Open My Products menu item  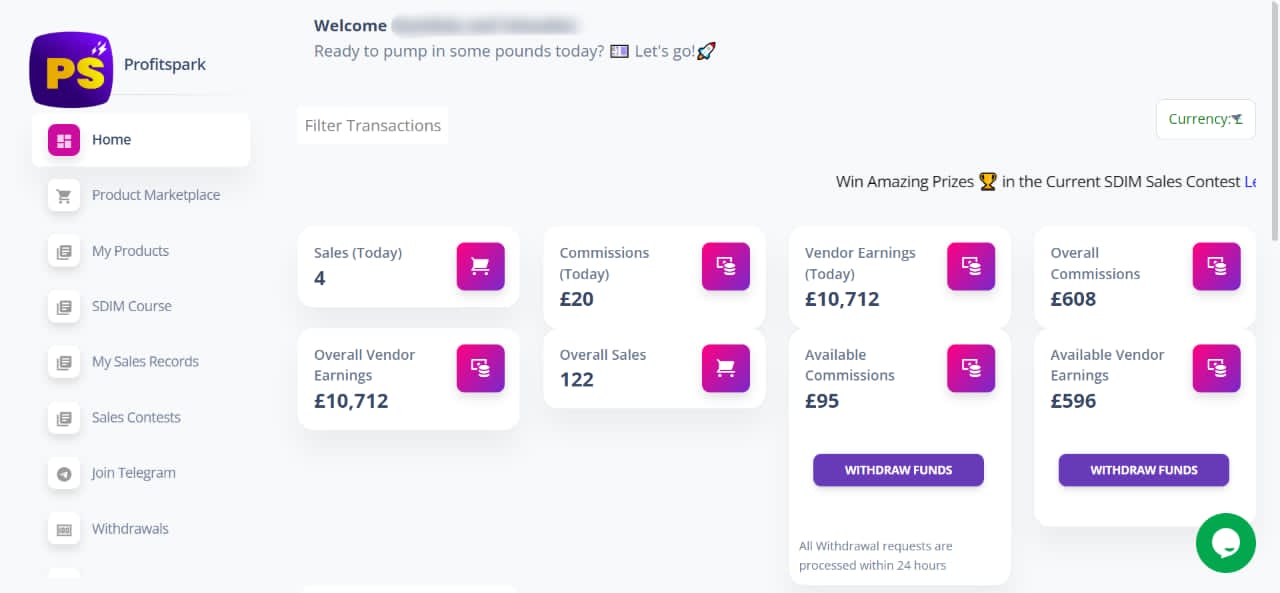pos(130,251)
